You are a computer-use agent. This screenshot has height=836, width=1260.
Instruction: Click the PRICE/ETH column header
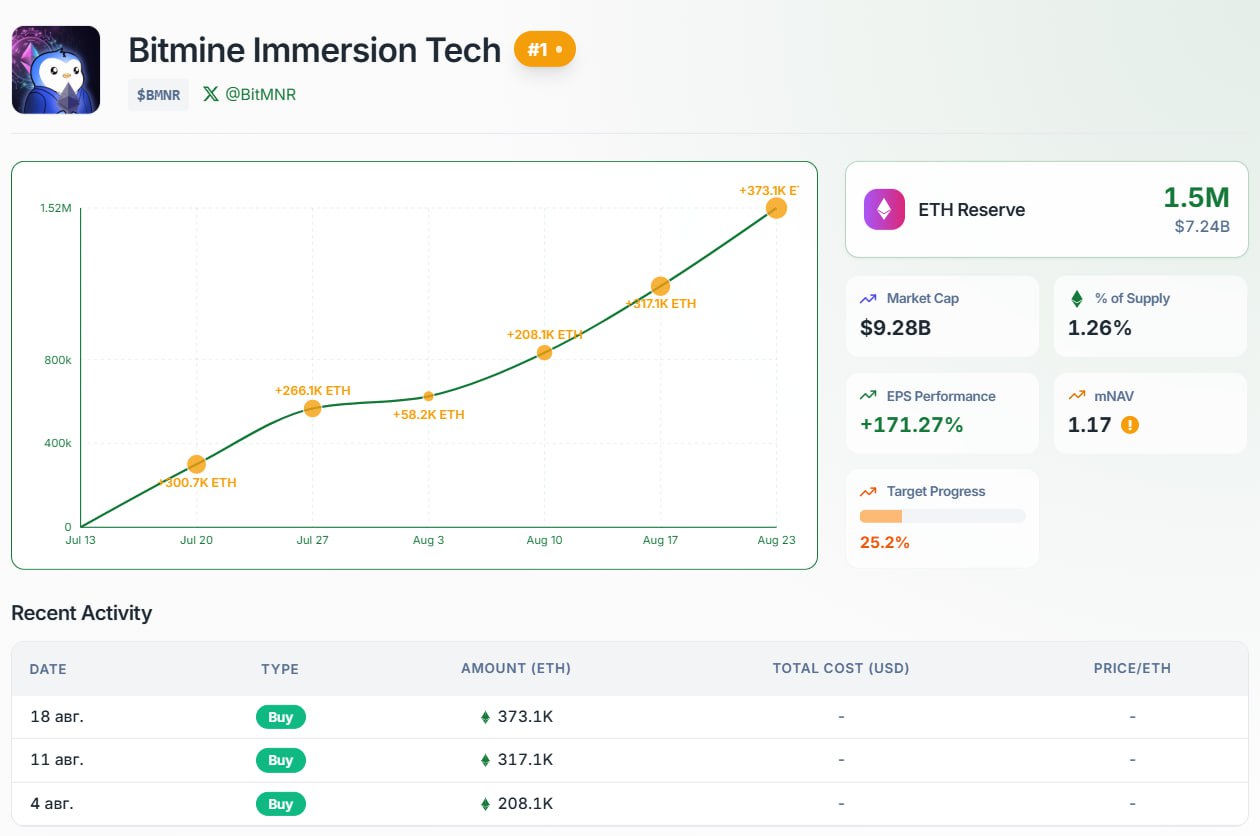[x=1132, y=669]
